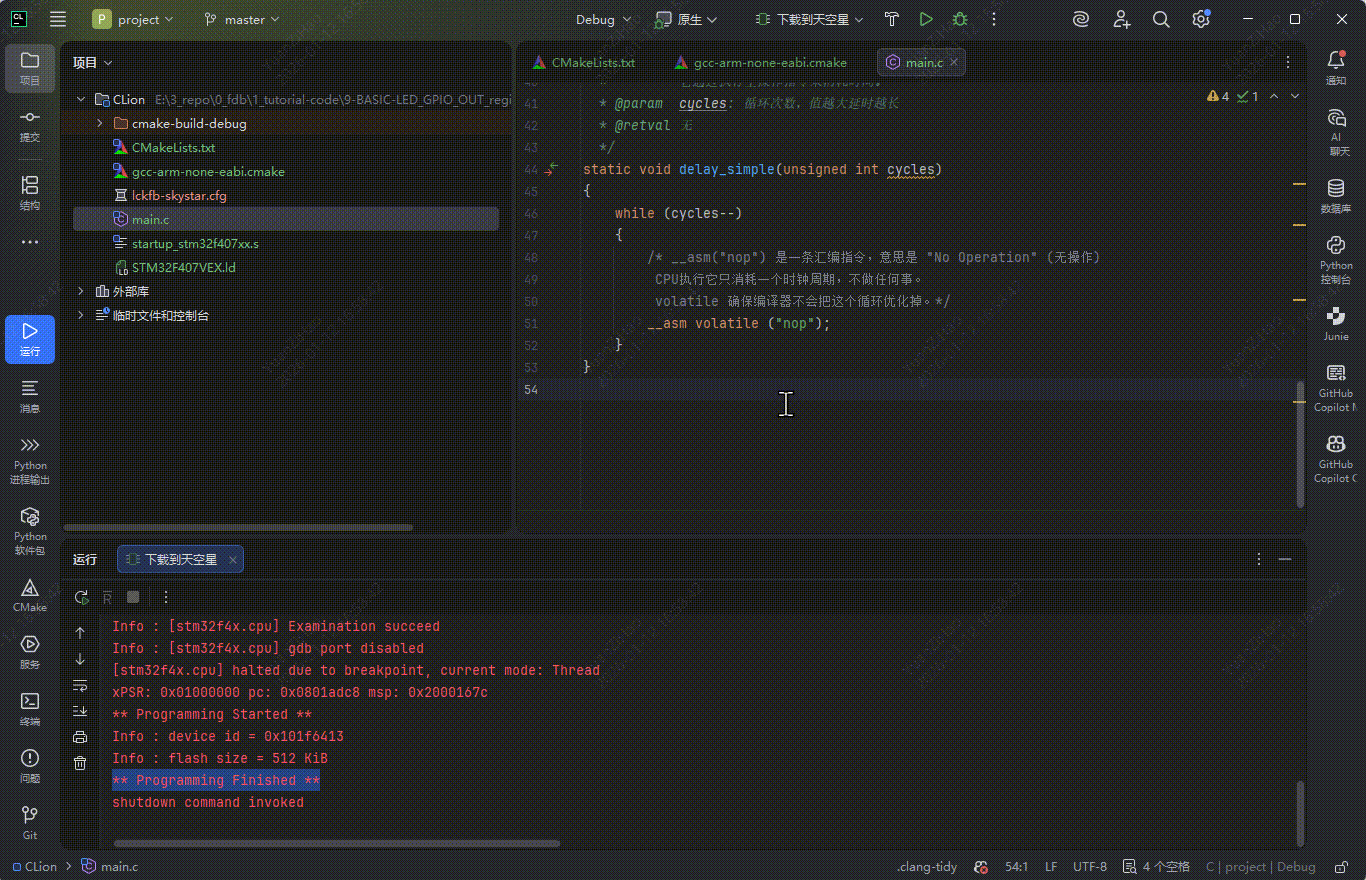Open startup_stm32f407xx.s in project tree
Image resolution: width=1366 pixels, height=880 pixels.
[195, 243]
